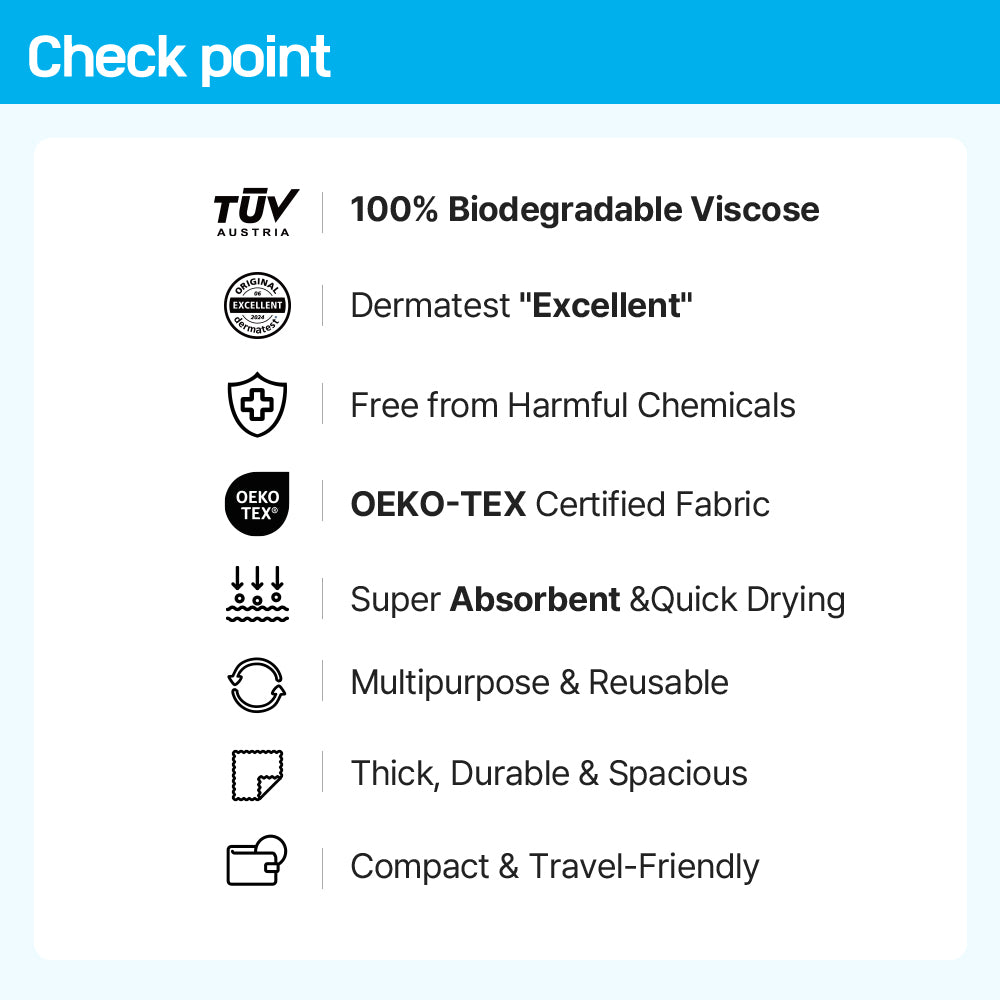1000x1000 pixels.
Task: Click the reusable circular arrows icon
Action: (x=257, y=685)
